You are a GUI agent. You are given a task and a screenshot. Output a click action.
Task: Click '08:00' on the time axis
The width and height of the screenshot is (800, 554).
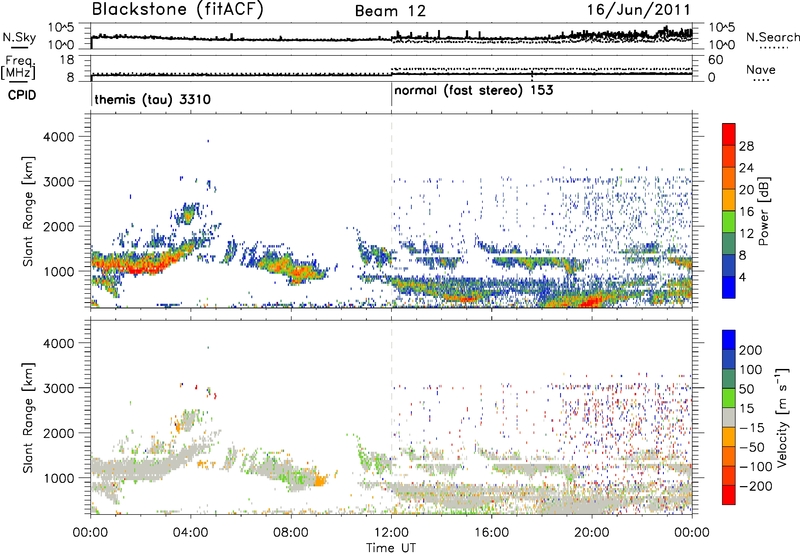291,533
